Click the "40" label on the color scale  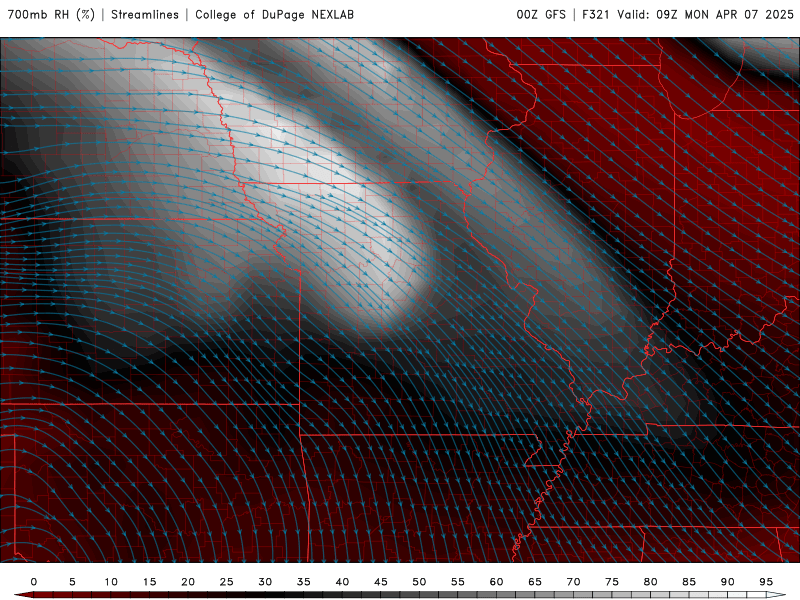click(342, 582)
